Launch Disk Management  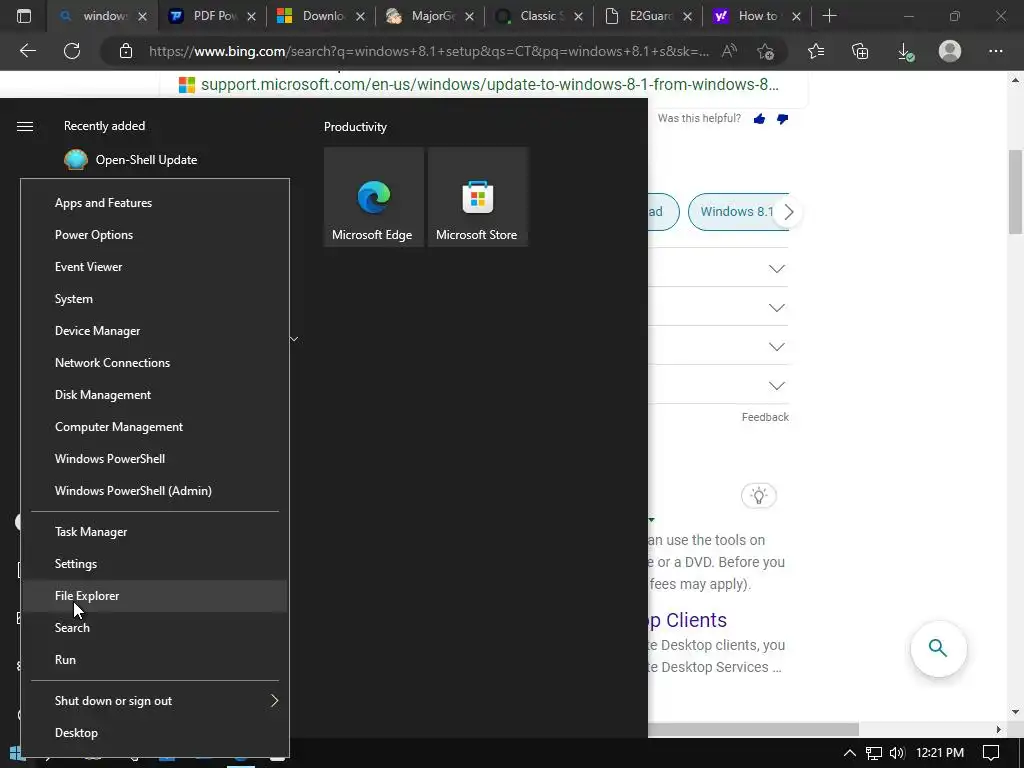(x=155, y=395)
